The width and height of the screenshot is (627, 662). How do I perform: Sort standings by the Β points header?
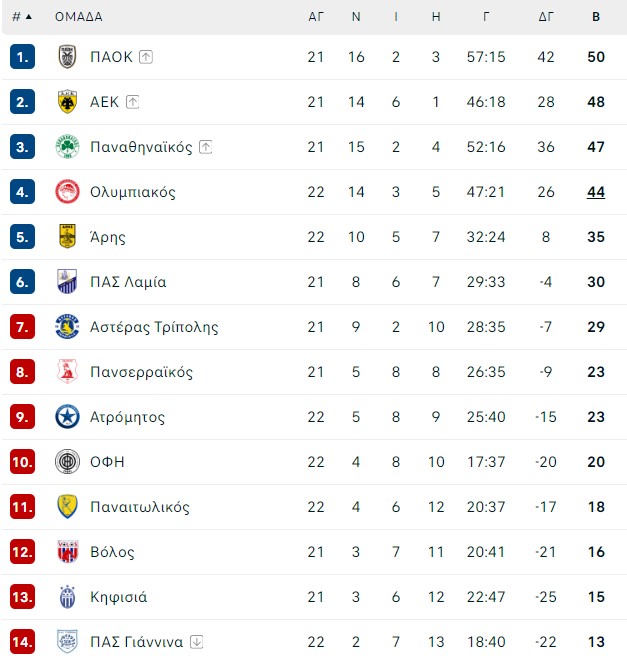coord(596,17)
